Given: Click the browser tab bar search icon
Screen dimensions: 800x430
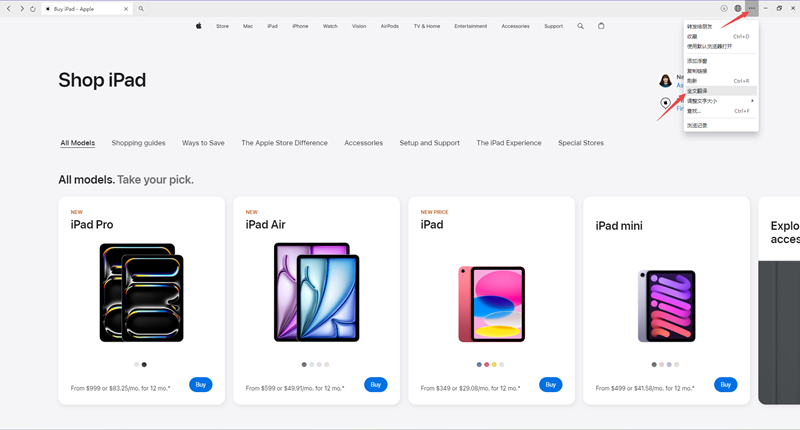Looking at the screenshot, I should pyautogui.click(x=142, y=8).
